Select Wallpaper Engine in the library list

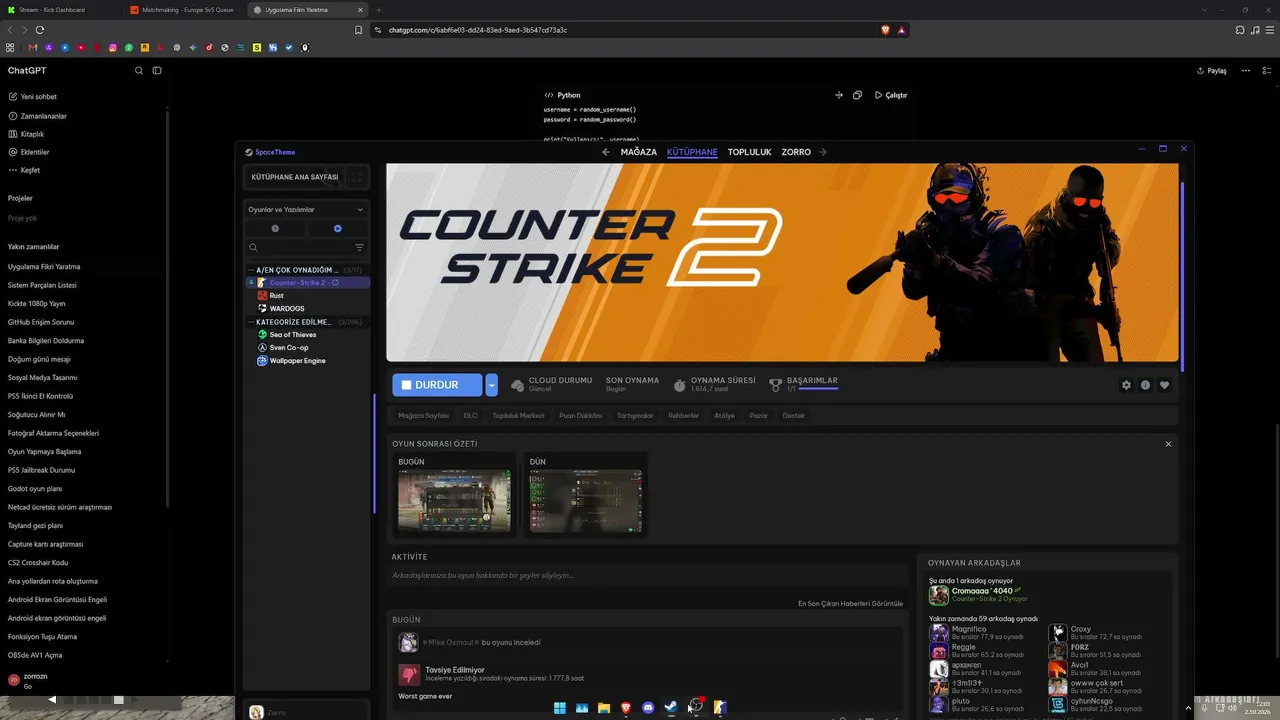(x=297, y=360)
